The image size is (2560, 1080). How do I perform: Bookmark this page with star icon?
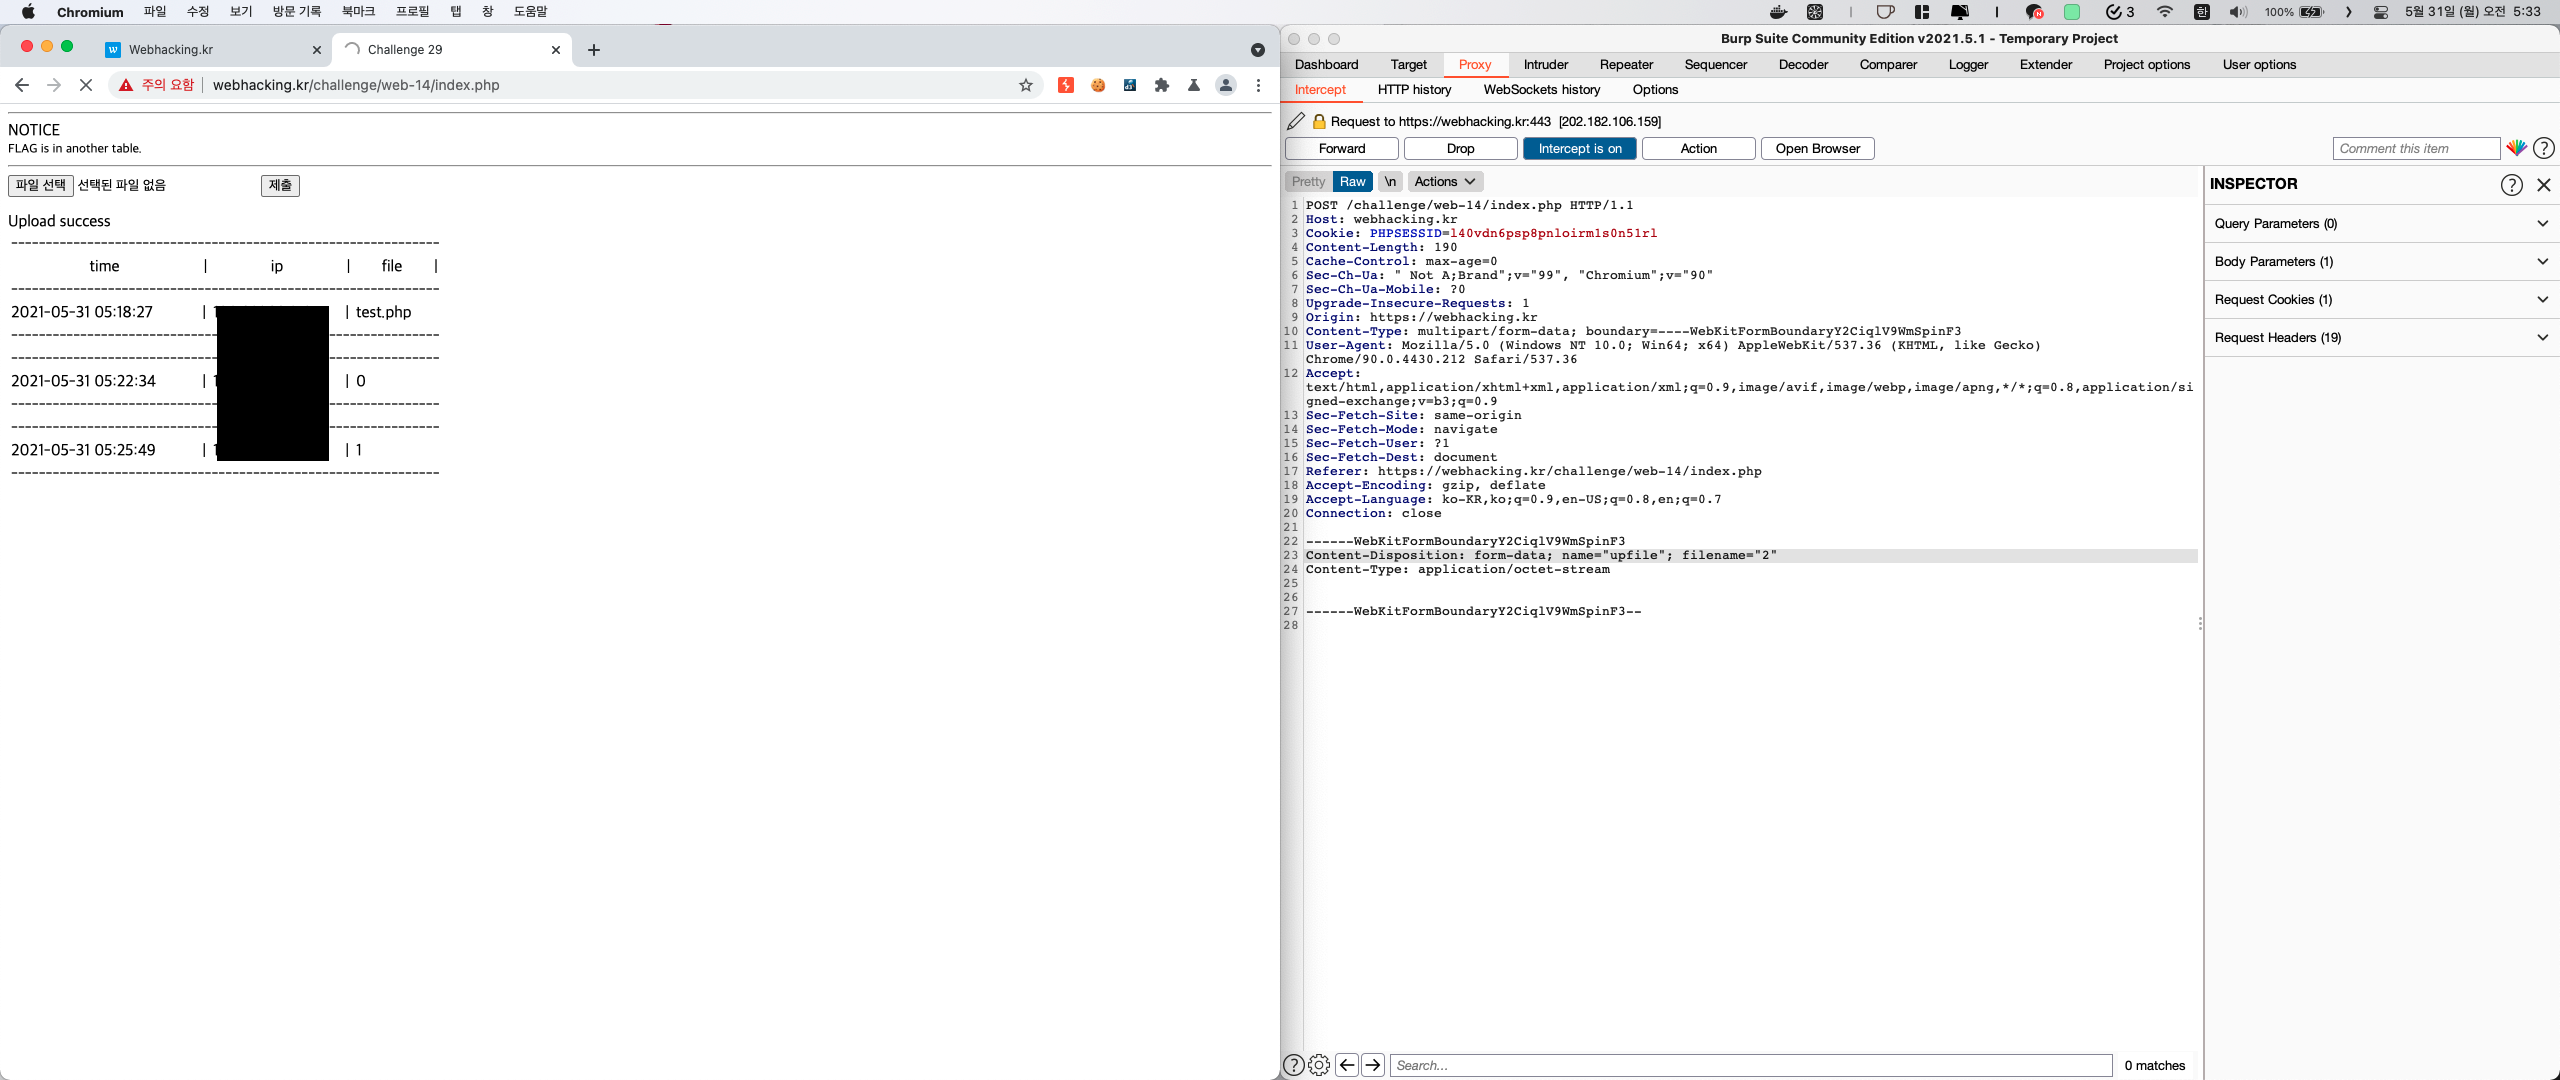(1026, 85)
